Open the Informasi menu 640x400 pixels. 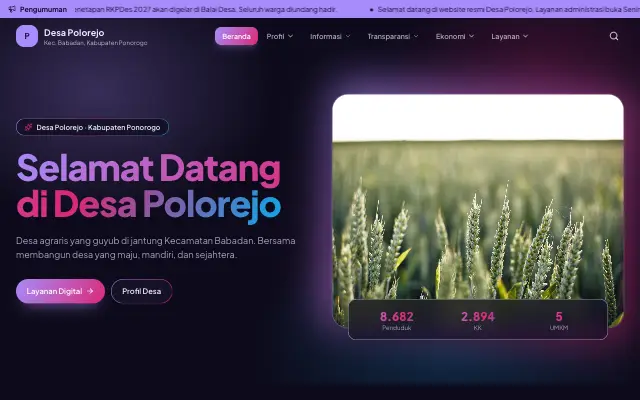[330, 36]
